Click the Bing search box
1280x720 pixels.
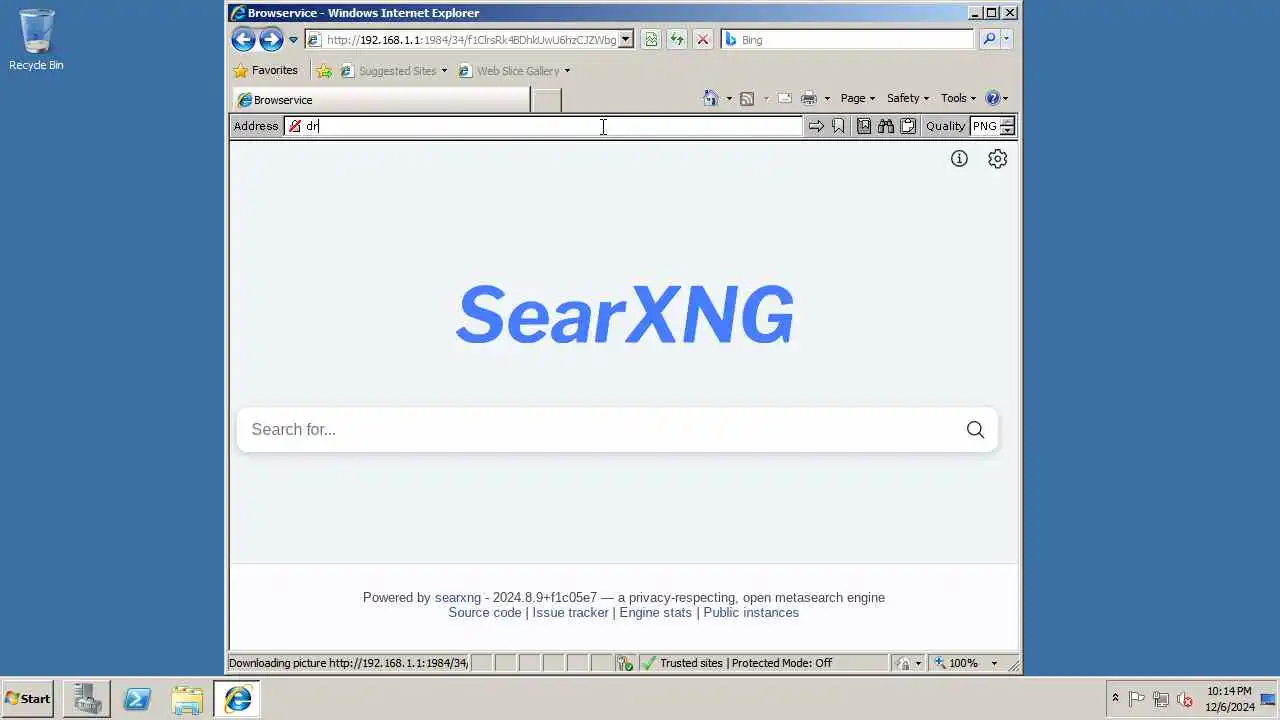pyautogui.click(x=847, y=40)
